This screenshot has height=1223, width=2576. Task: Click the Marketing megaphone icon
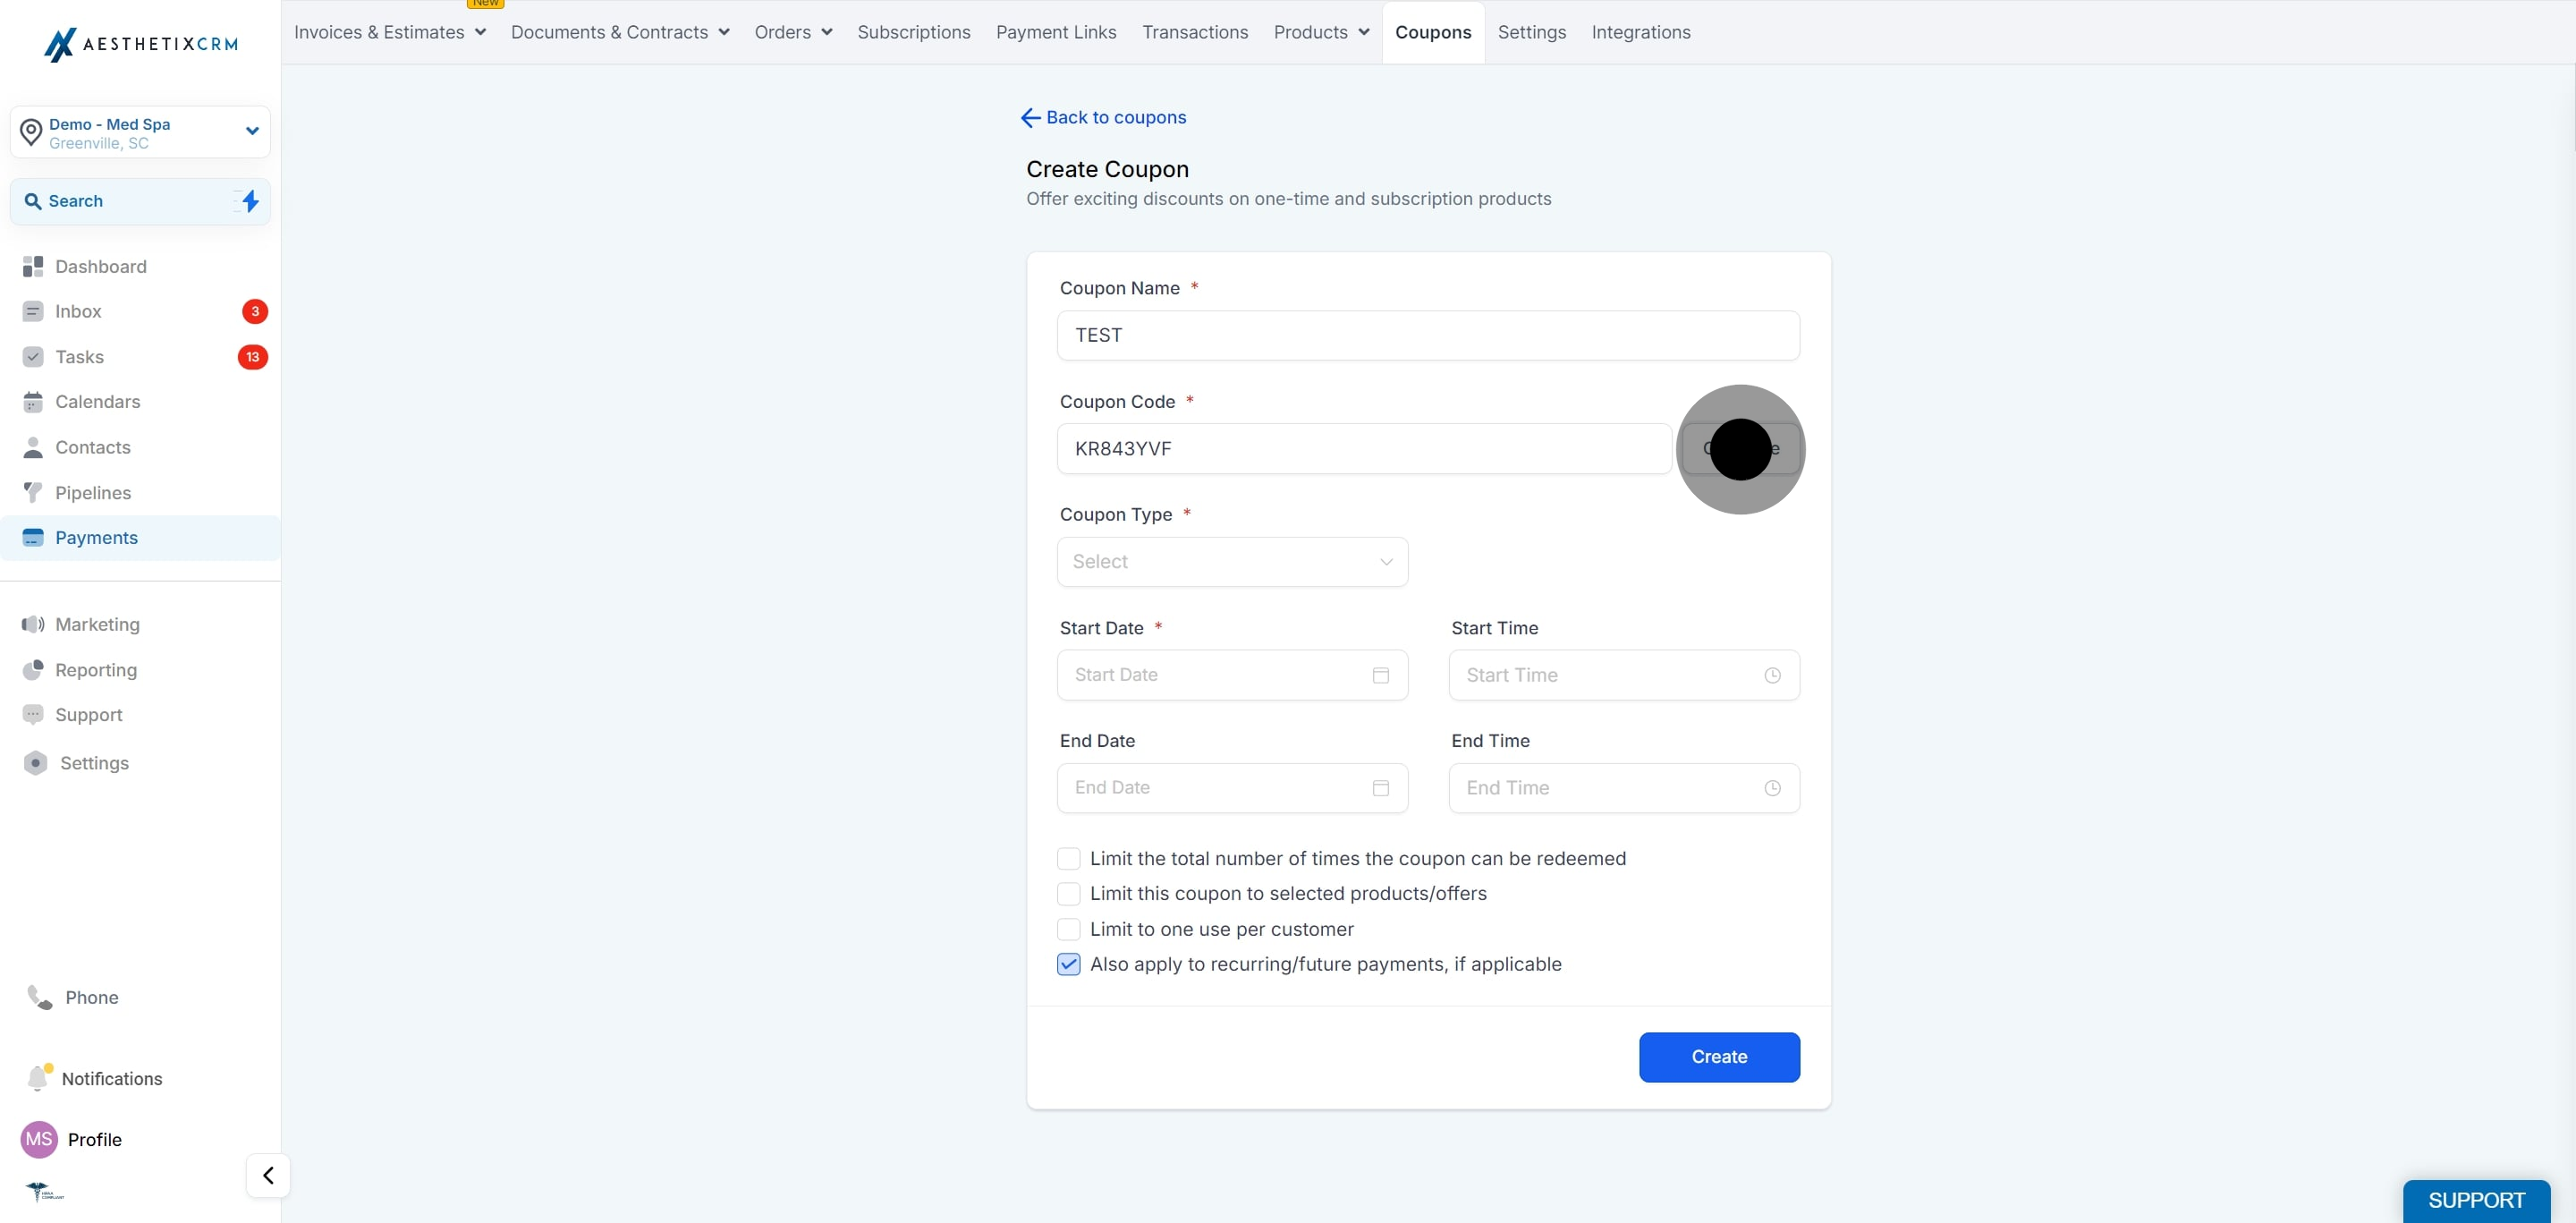coord(33,624)
